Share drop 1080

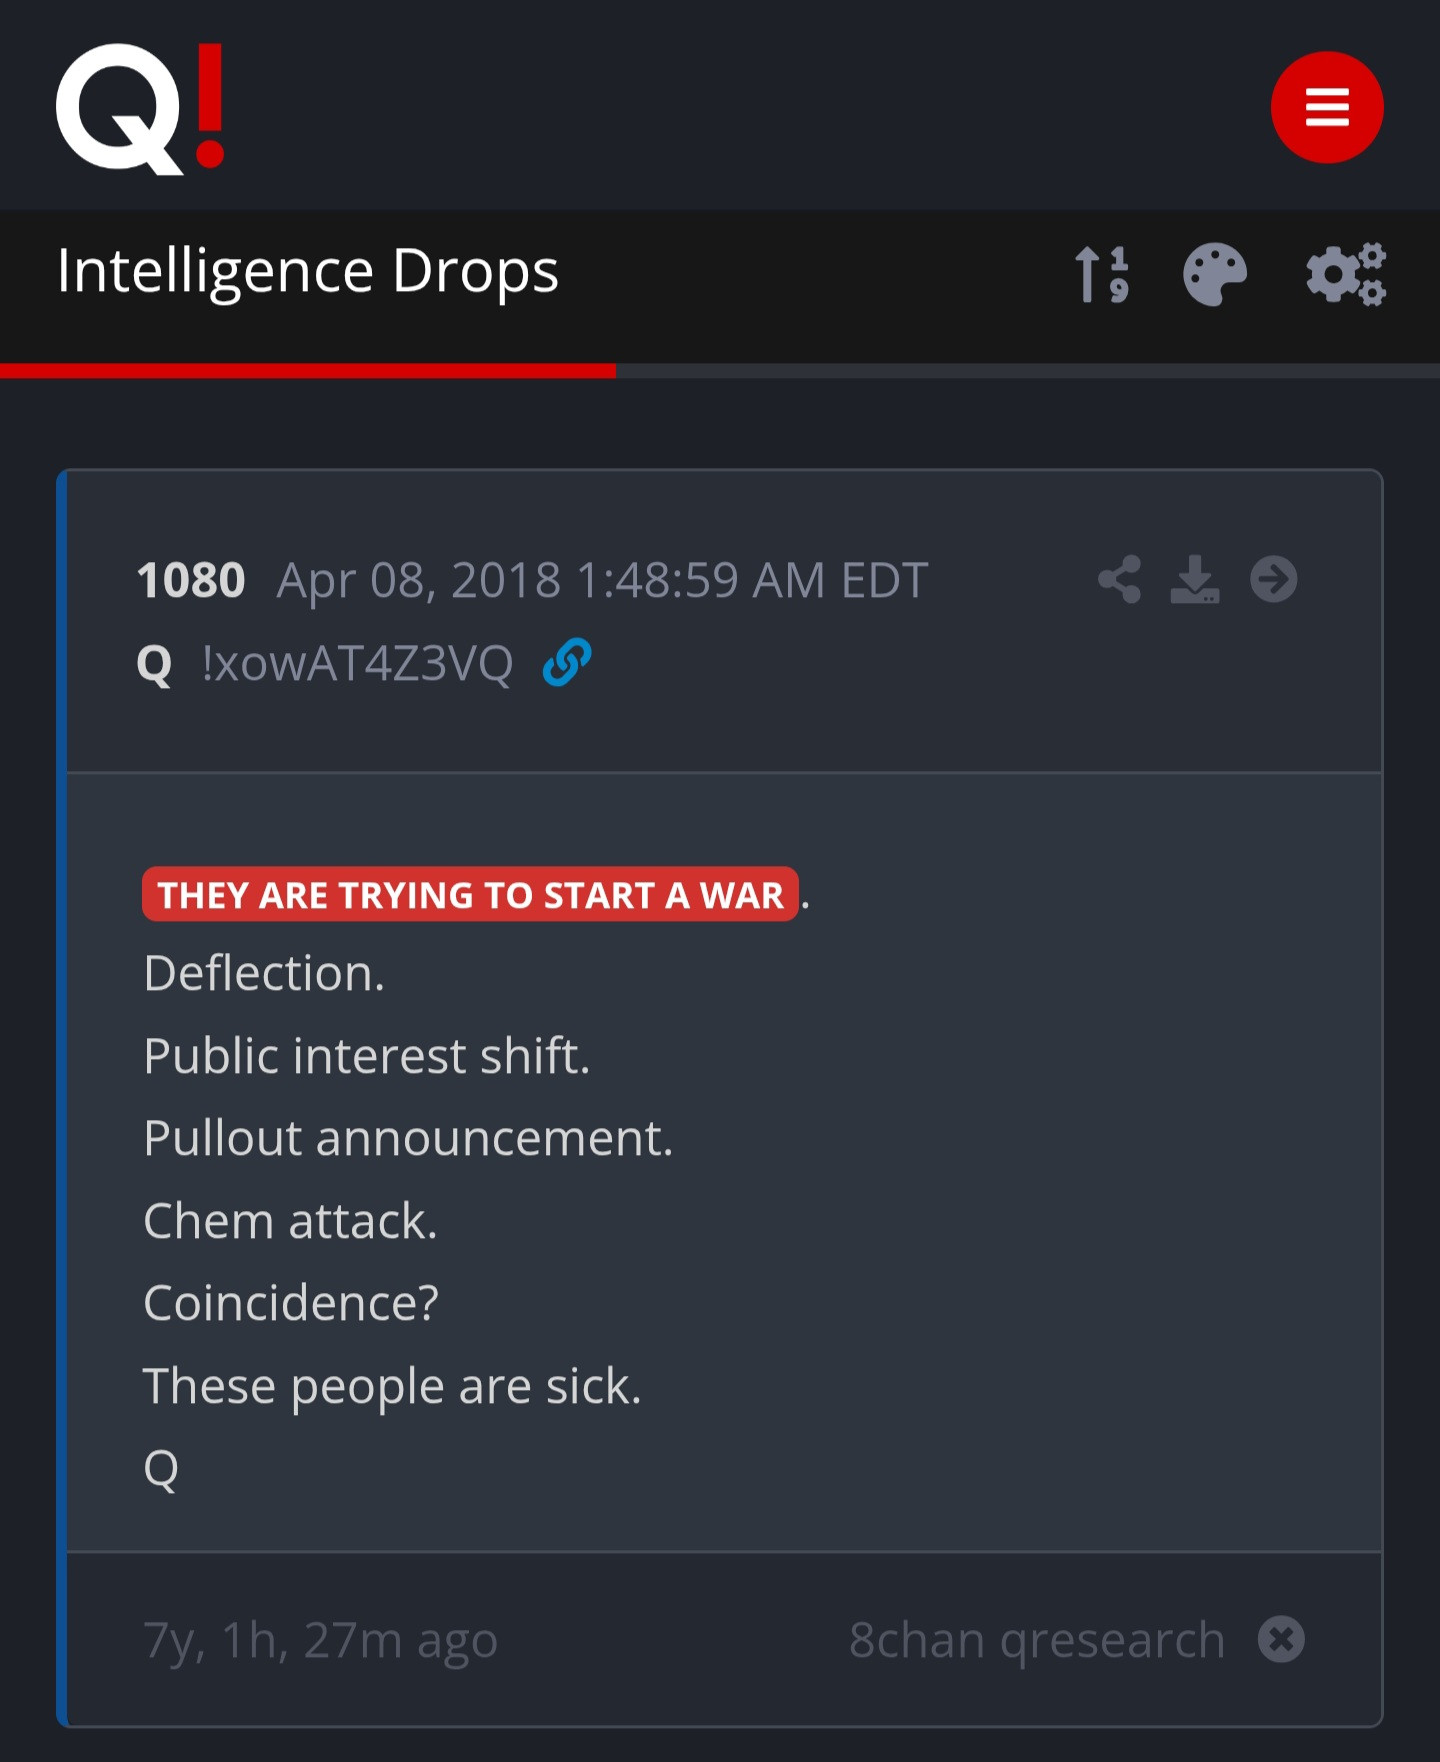click(x=1119, y=580)
